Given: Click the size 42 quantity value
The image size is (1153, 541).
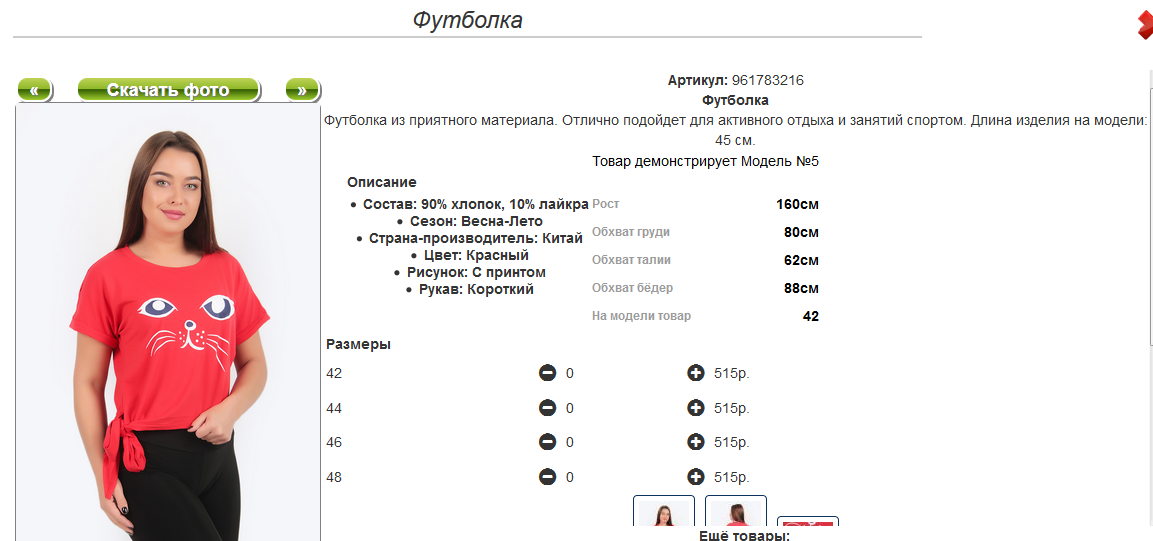Looking at the screenshot, I should click(570, 374).
